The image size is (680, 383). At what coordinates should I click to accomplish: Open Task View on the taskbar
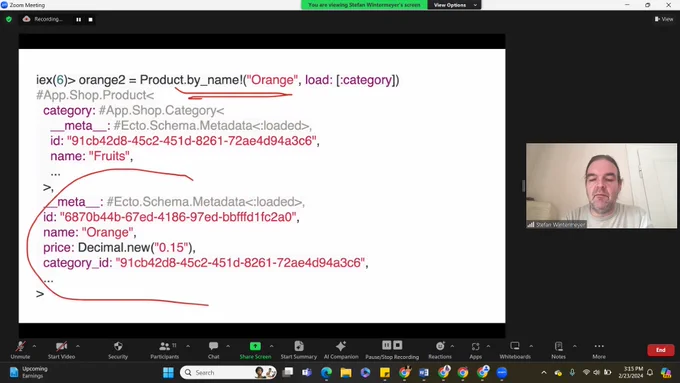point(288,373)
